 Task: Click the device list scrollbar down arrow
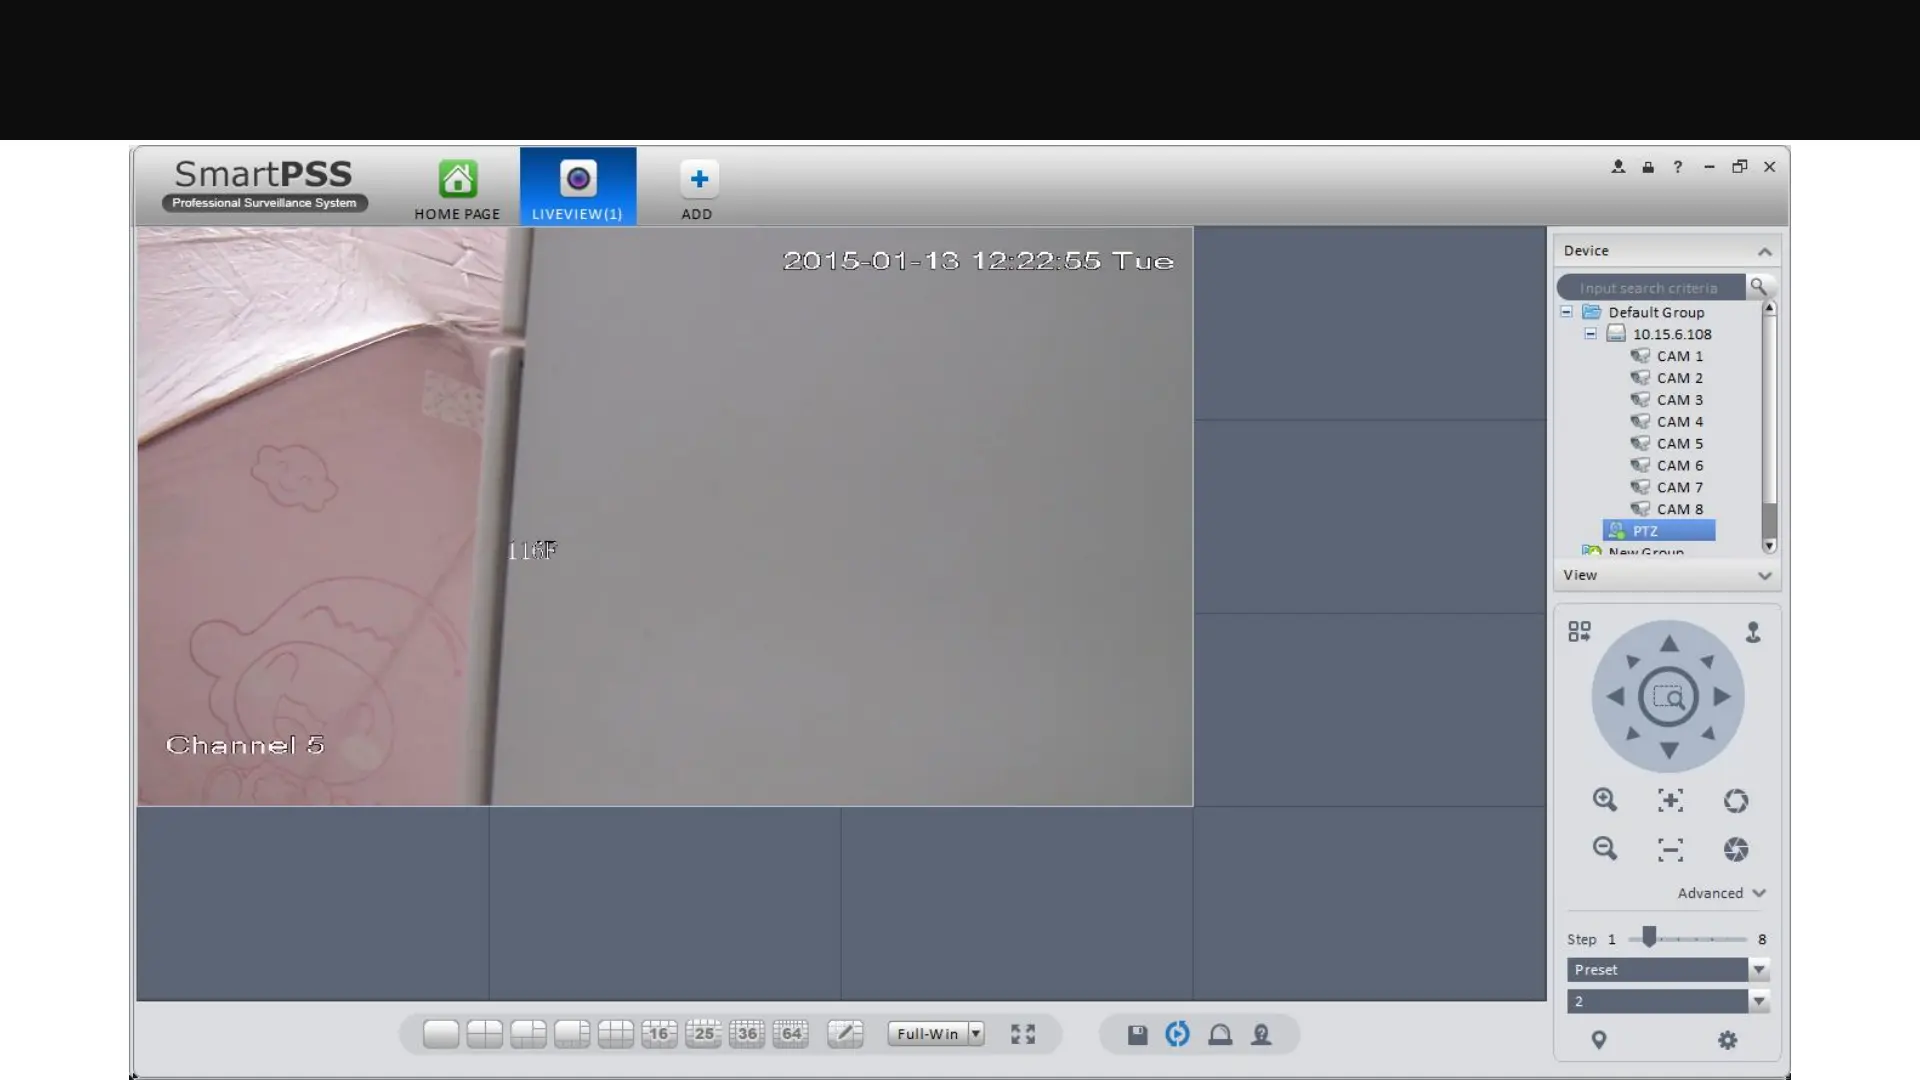[x=1769, y=546]
